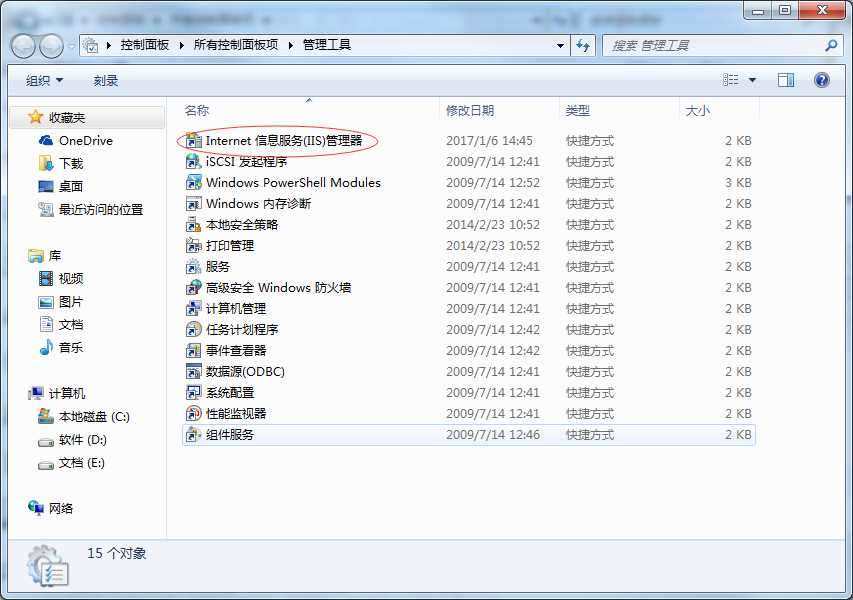
Task: Click the 3 KB size value
Action: click(738, 183)
